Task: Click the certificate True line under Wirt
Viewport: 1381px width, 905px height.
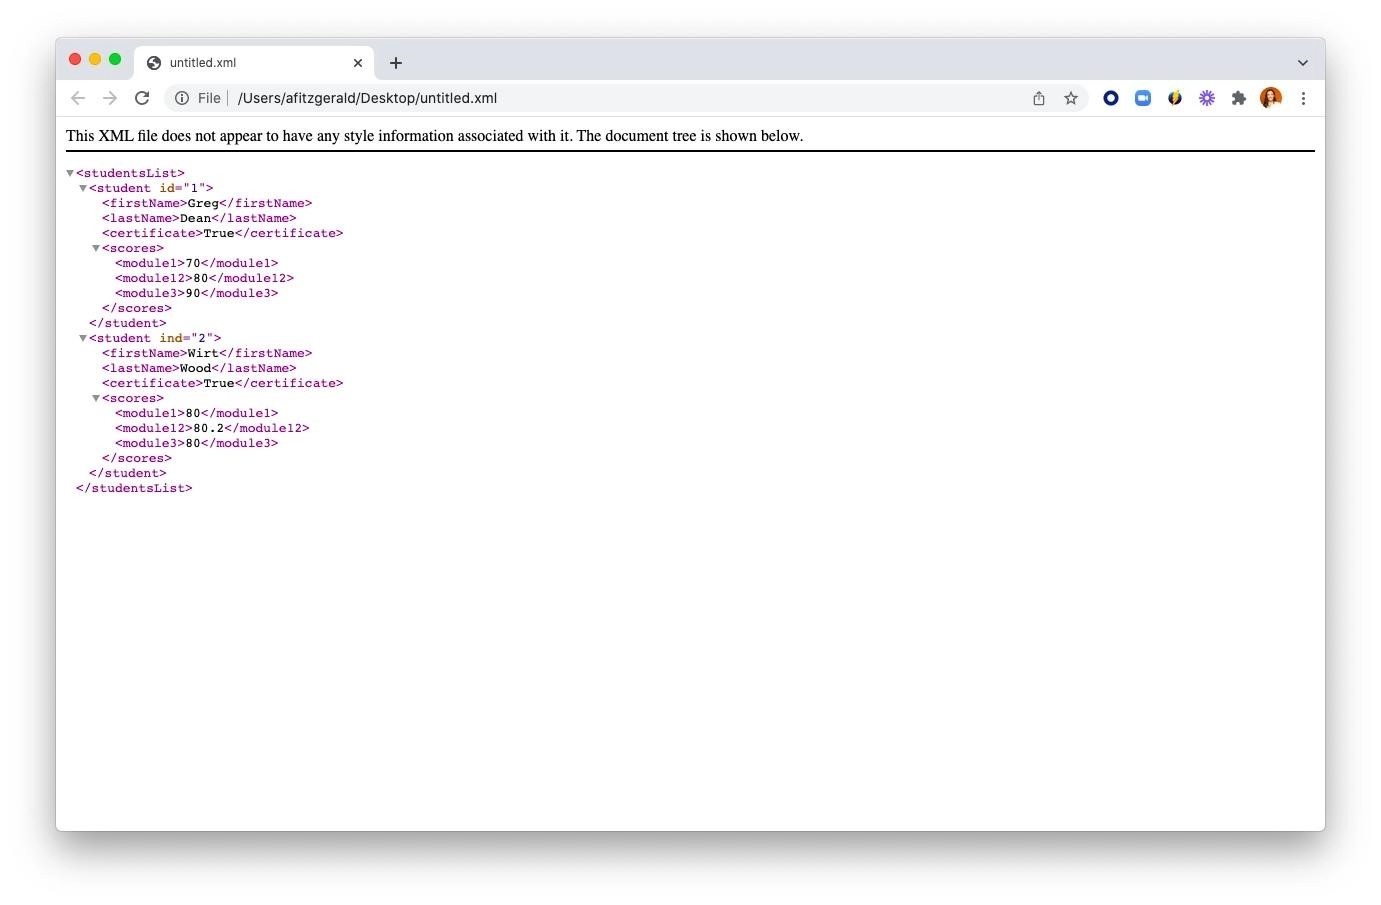Action: [x=223, y=383]
